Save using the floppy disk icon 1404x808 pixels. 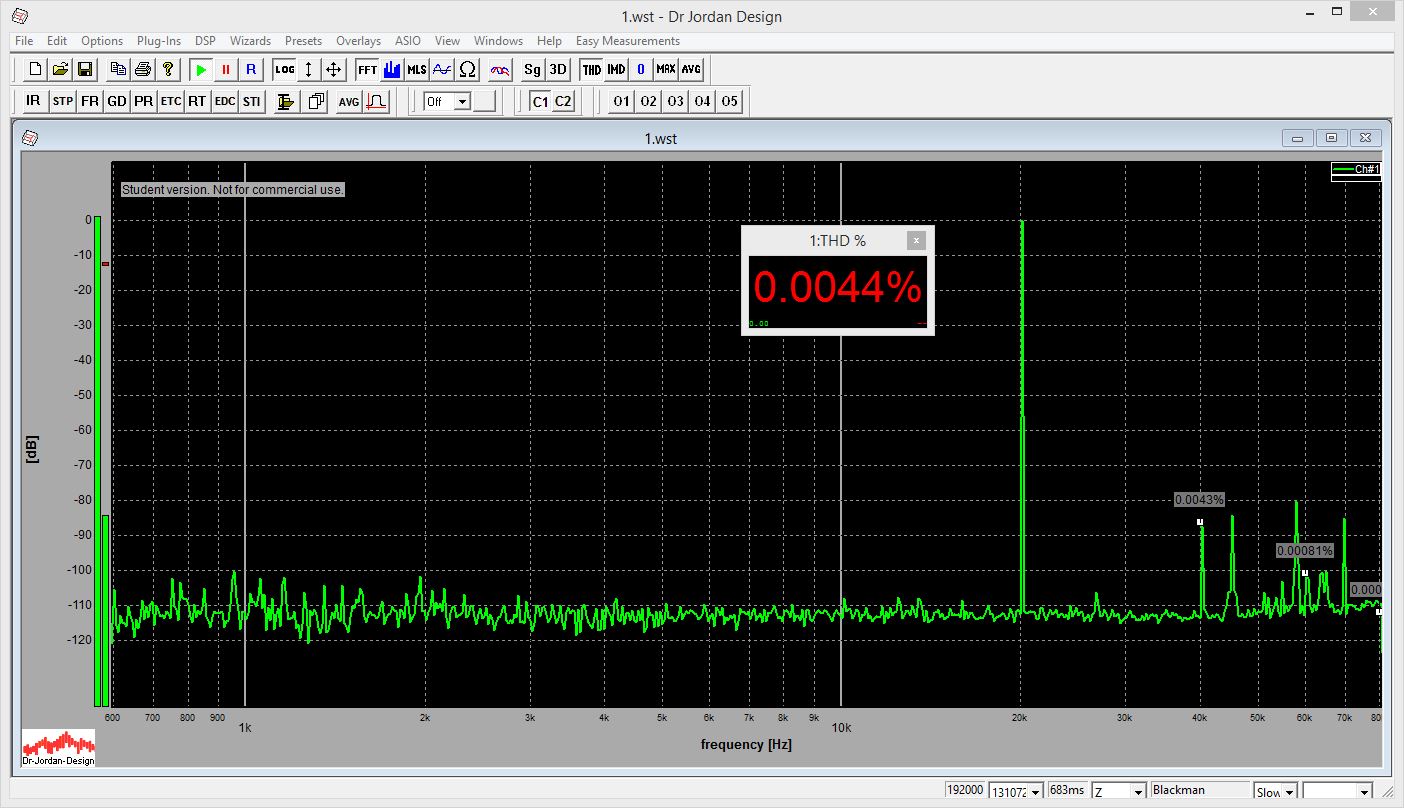(85, 70)
